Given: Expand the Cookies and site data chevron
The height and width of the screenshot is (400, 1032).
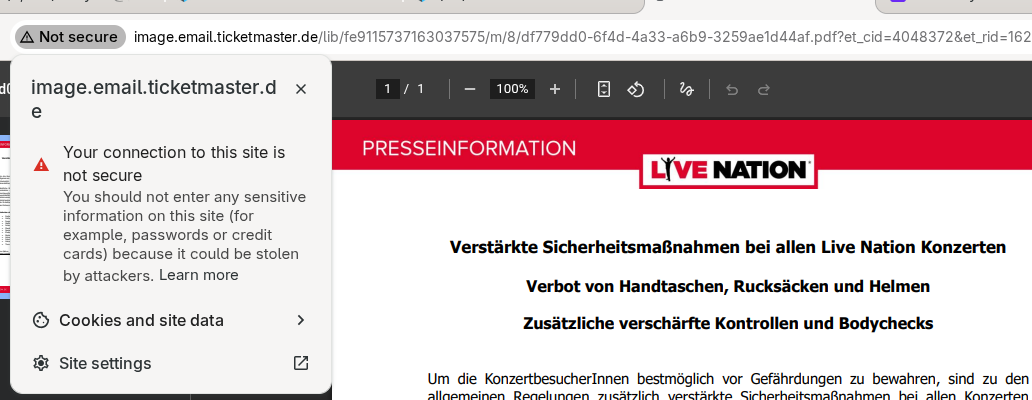Looking at the screenshot, I should [301, 320].
